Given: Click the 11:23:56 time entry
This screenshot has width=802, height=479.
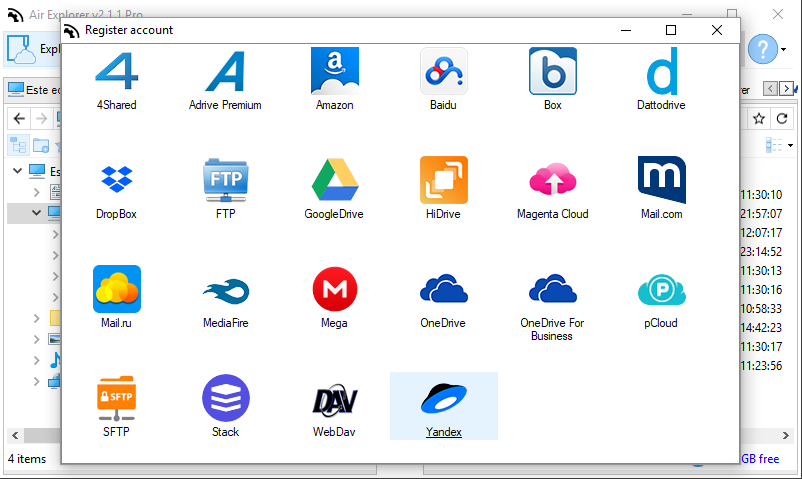Looking at the screenshot, I should click(x=761, y=366).
